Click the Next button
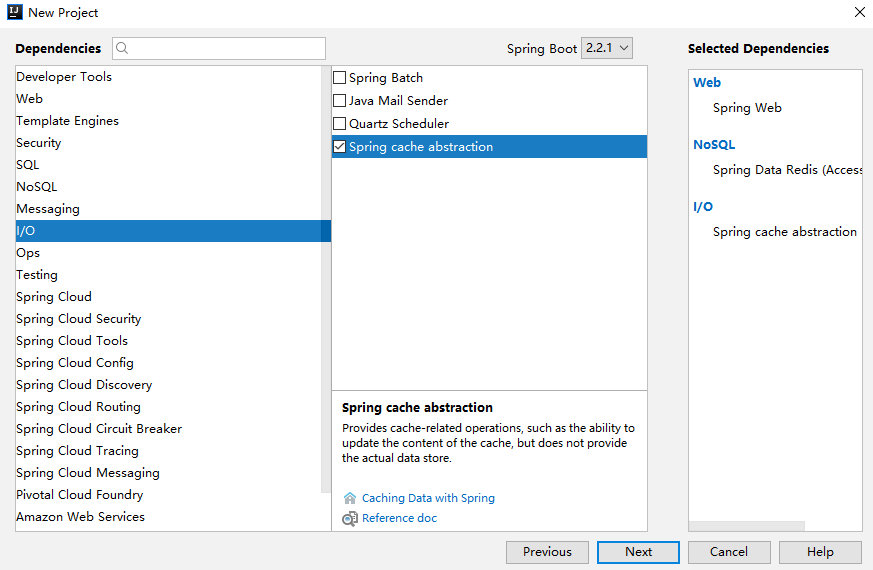Screen dimensions: 873x570 (638, 552)
